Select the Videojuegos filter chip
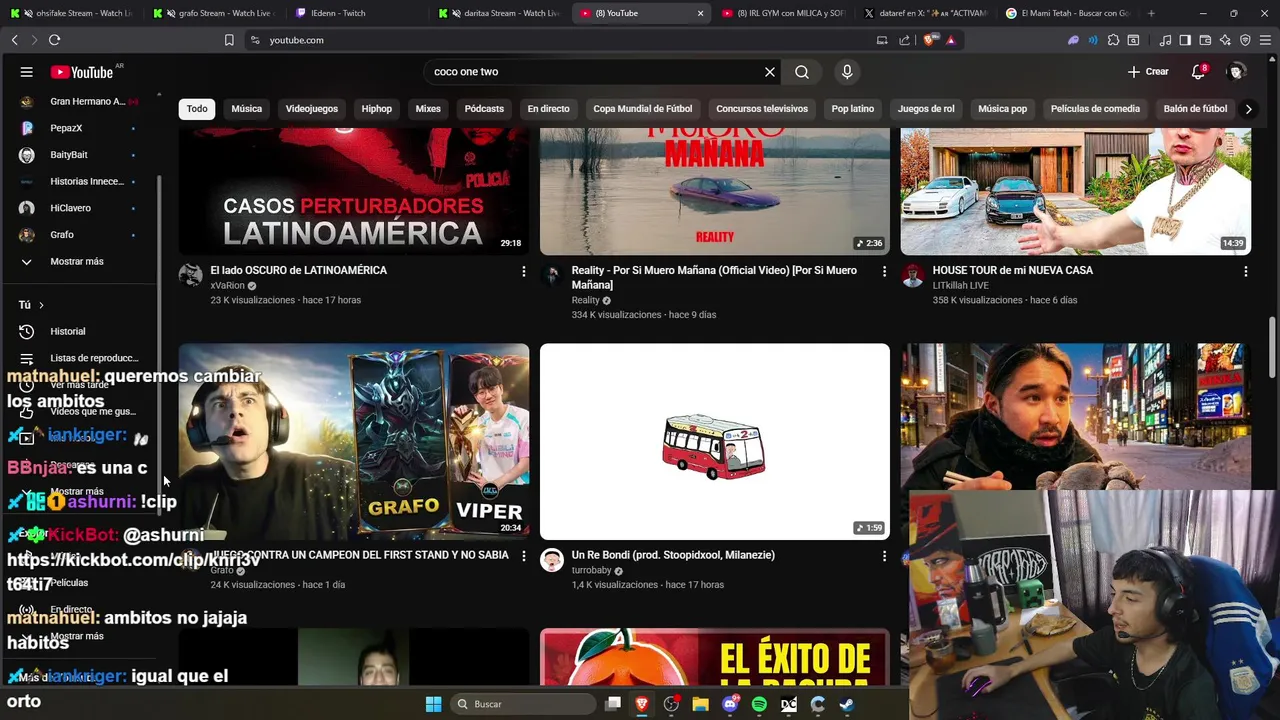Image resolution: width=1280 pixels, height=720 pixels. click(312, 109)
